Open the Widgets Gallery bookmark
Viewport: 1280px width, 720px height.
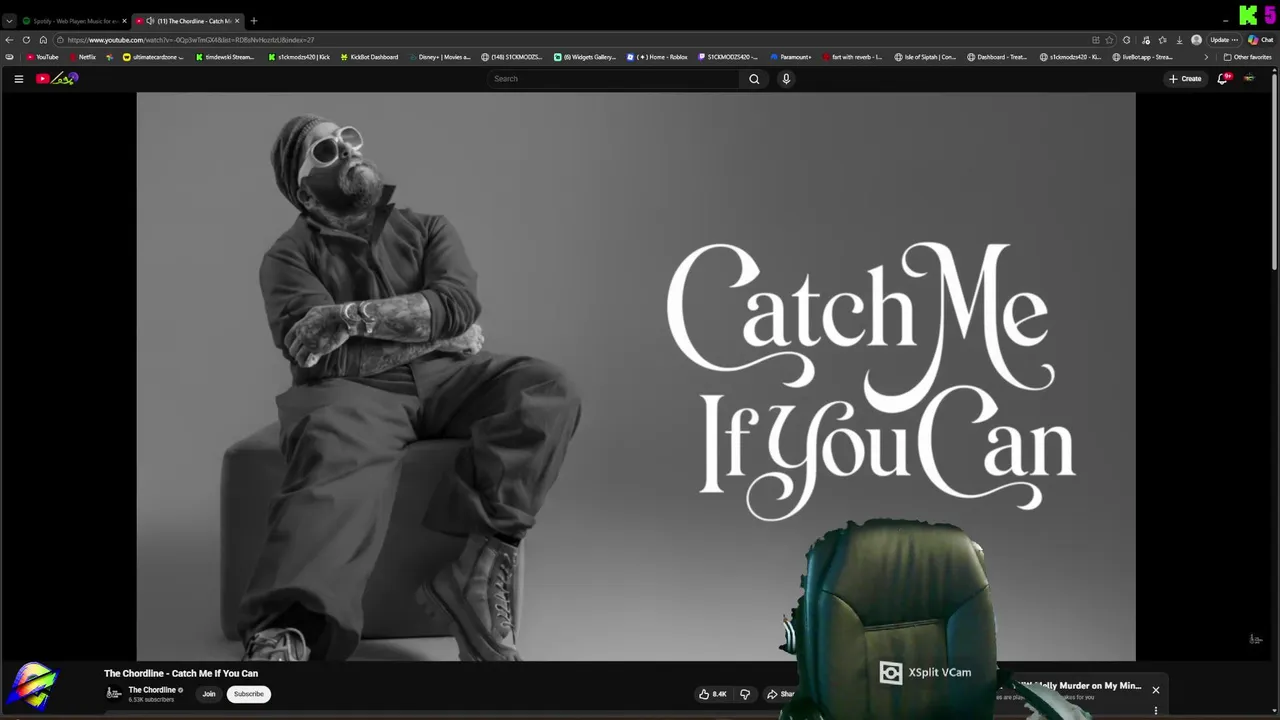[x=585, y=57]
